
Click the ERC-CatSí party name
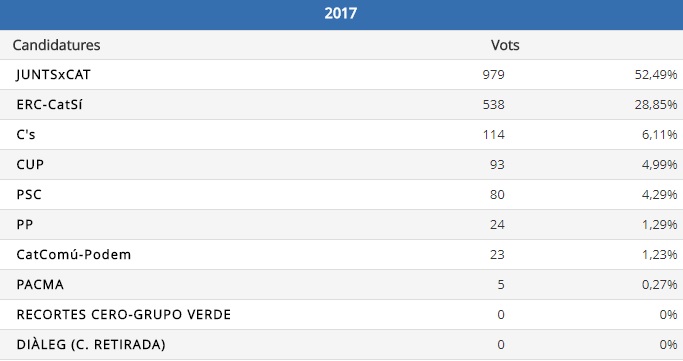click(49, 105)
